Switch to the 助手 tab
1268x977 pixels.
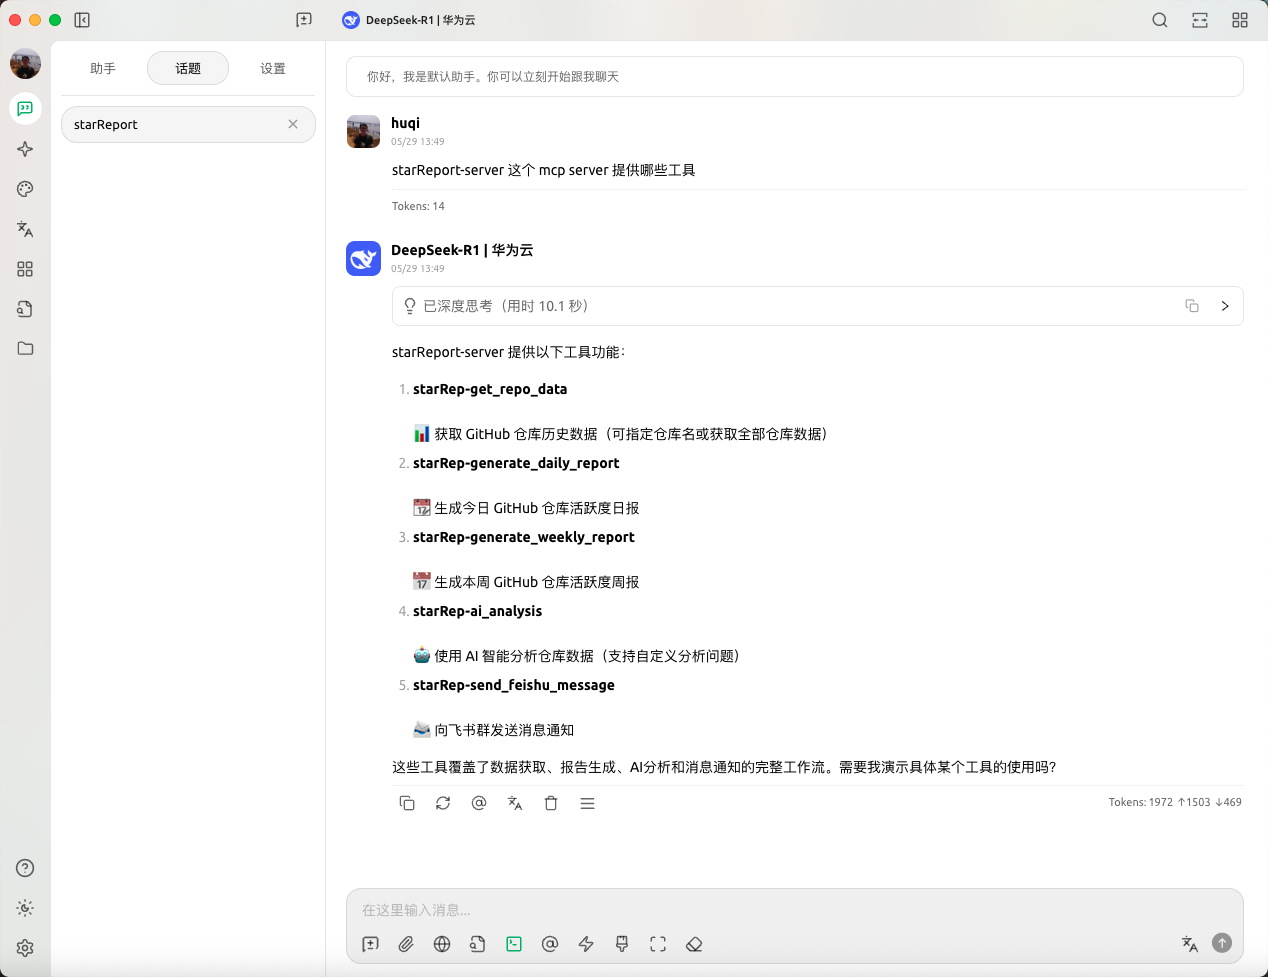(103, 68)
